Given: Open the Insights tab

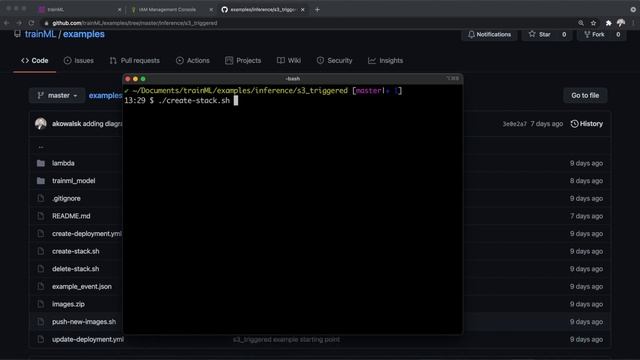Looking at the screenshot, I should coord(385,60).
